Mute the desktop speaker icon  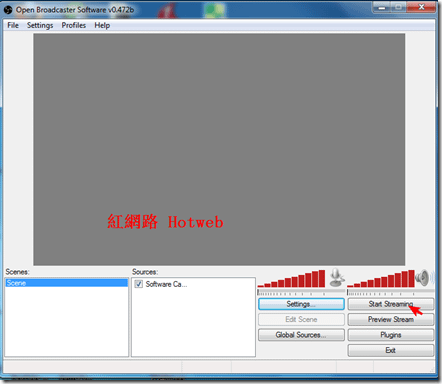(x=423, y=278)
